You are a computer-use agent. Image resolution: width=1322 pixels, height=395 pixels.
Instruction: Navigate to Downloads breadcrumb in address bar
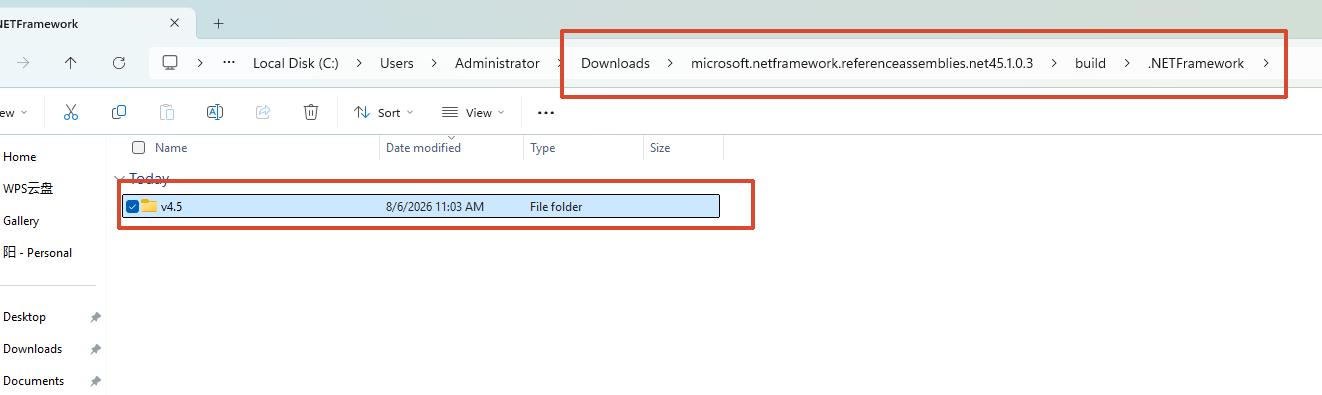615,63
